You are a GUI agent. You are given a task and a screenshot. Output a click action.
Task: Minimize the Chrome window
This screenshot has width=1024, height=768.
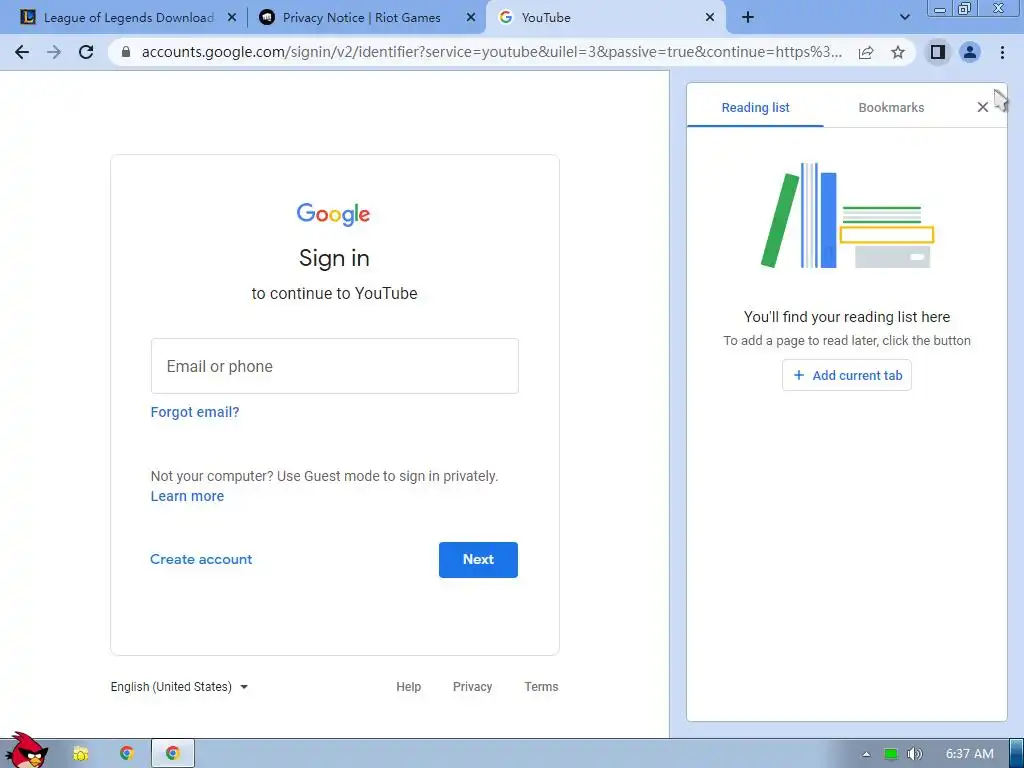[940, 8]
